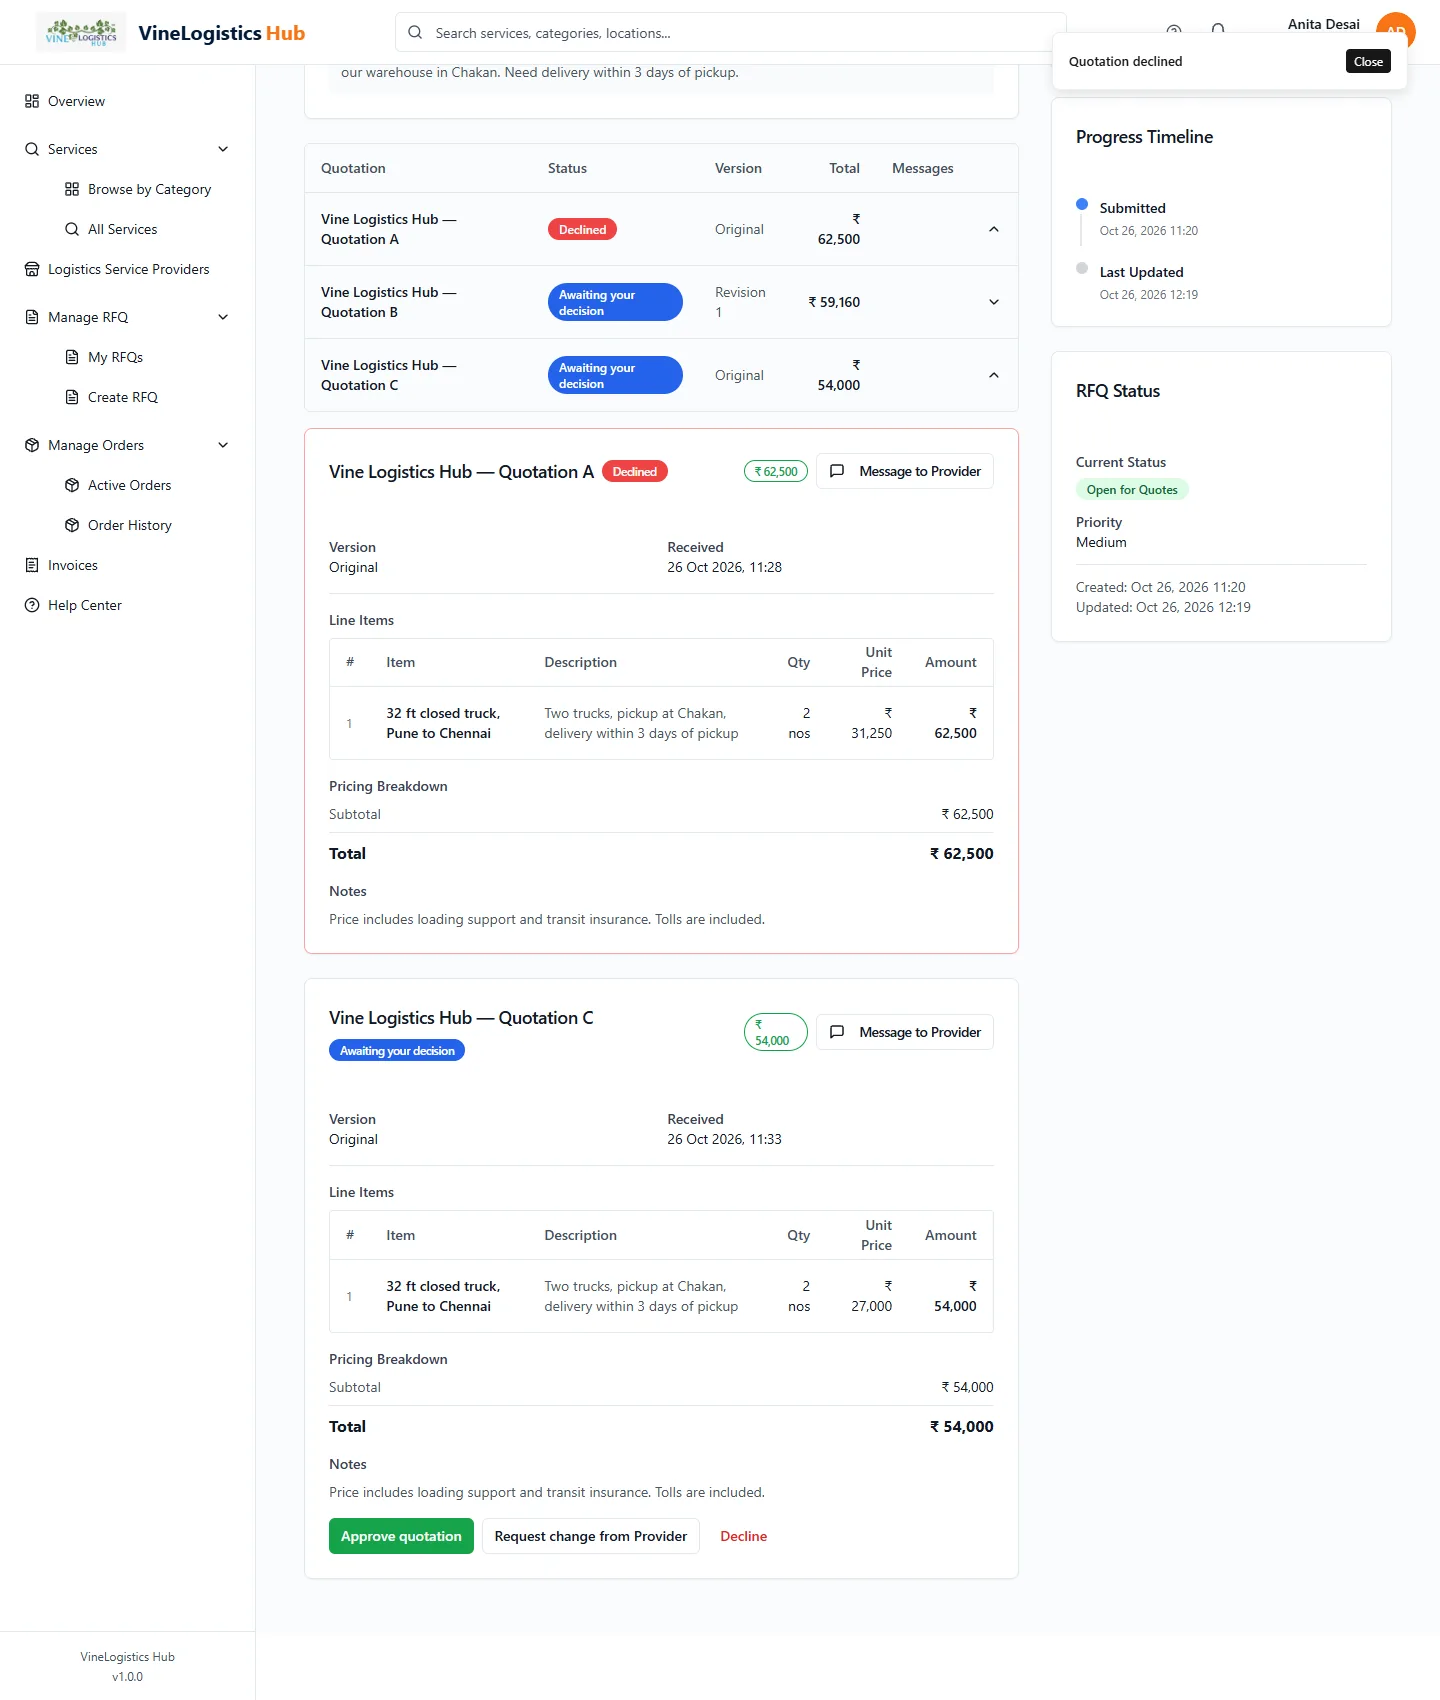Decline Quotation C via red link
Viewport: 1440px width, 1700px height.
[x=744, y=1536]
